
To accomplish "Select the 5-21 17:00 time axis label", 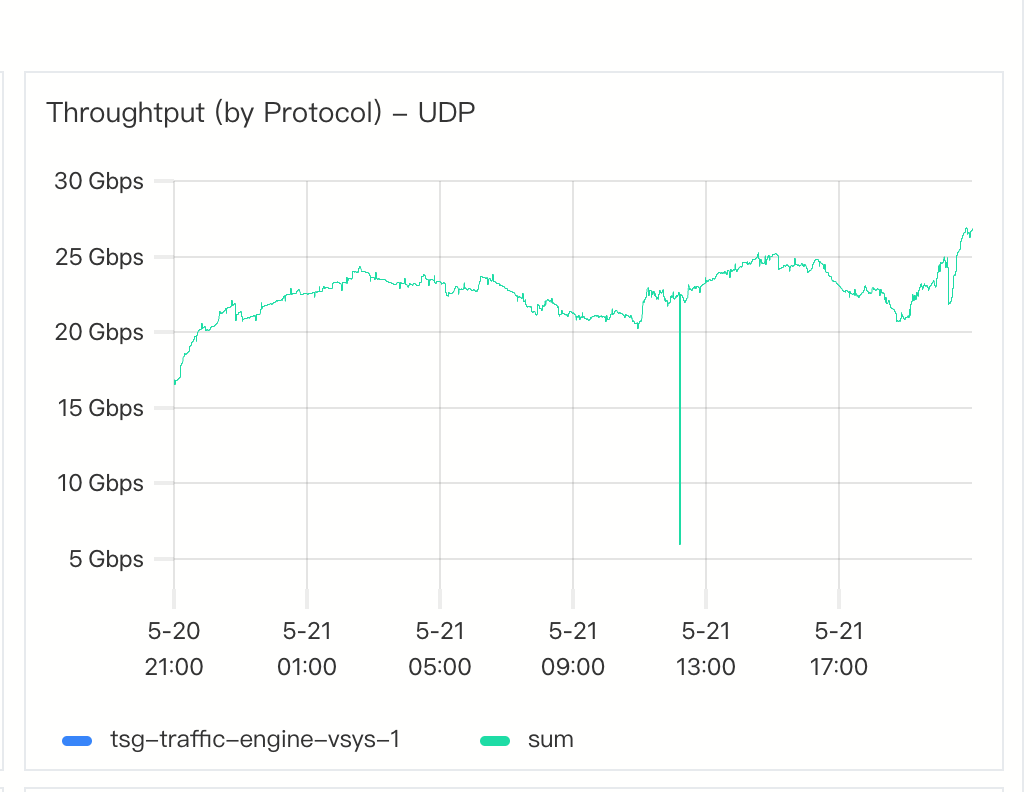I will [839, 649].
